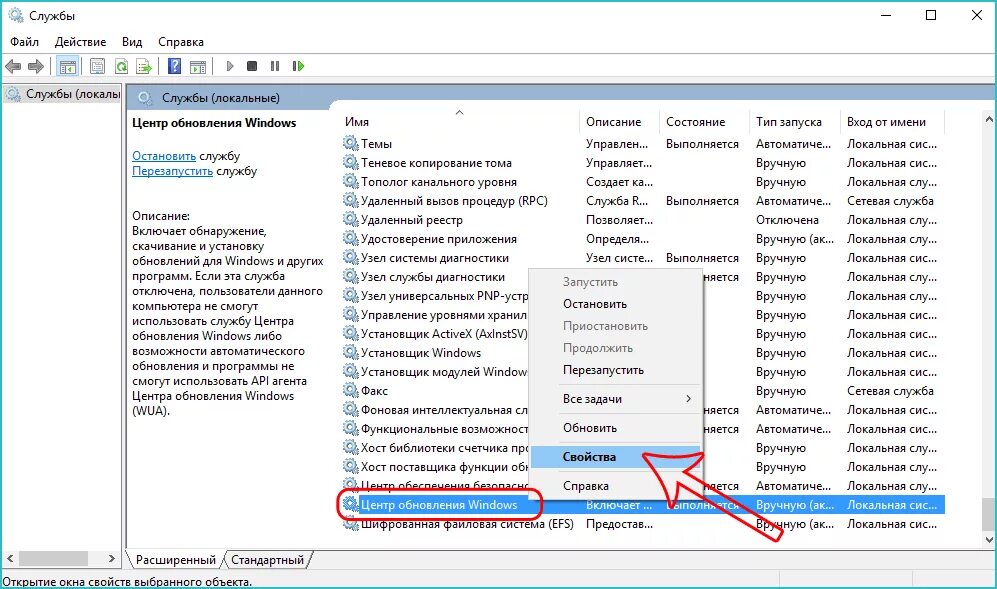Open the Действие menu
997x589 pixels.
click(x=80, y=42)
